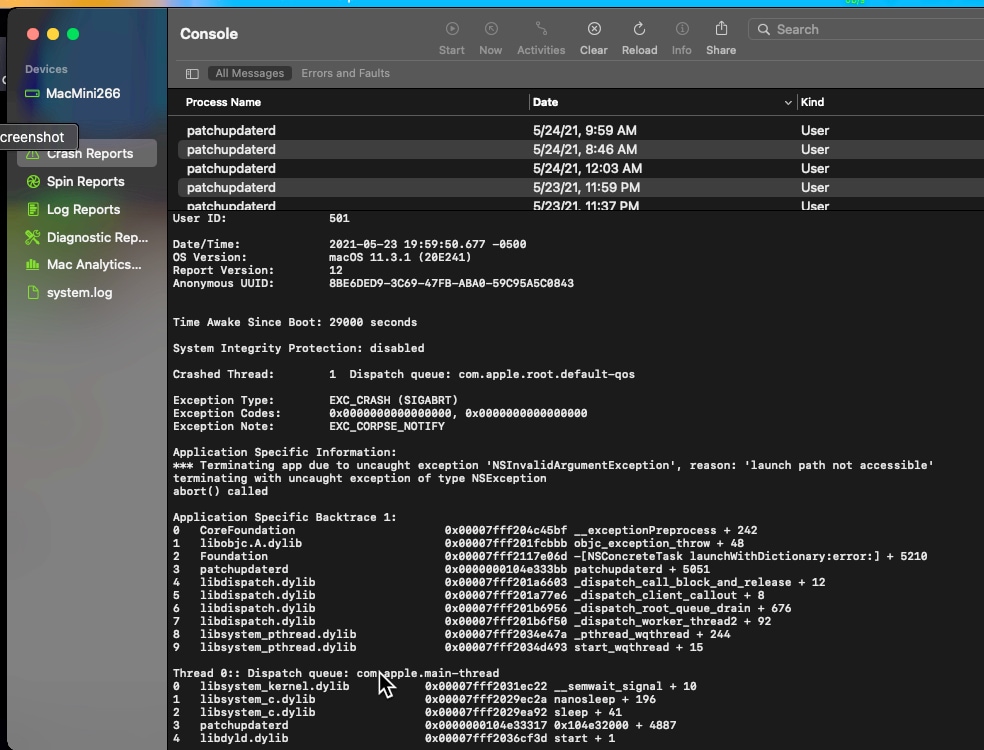Clear the console messages
984x750 pixels.
coord(594,29)
